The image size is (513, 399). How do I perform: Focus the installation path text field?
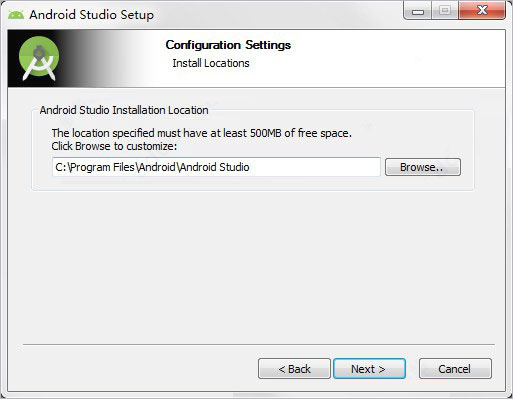tap(216, 167)
